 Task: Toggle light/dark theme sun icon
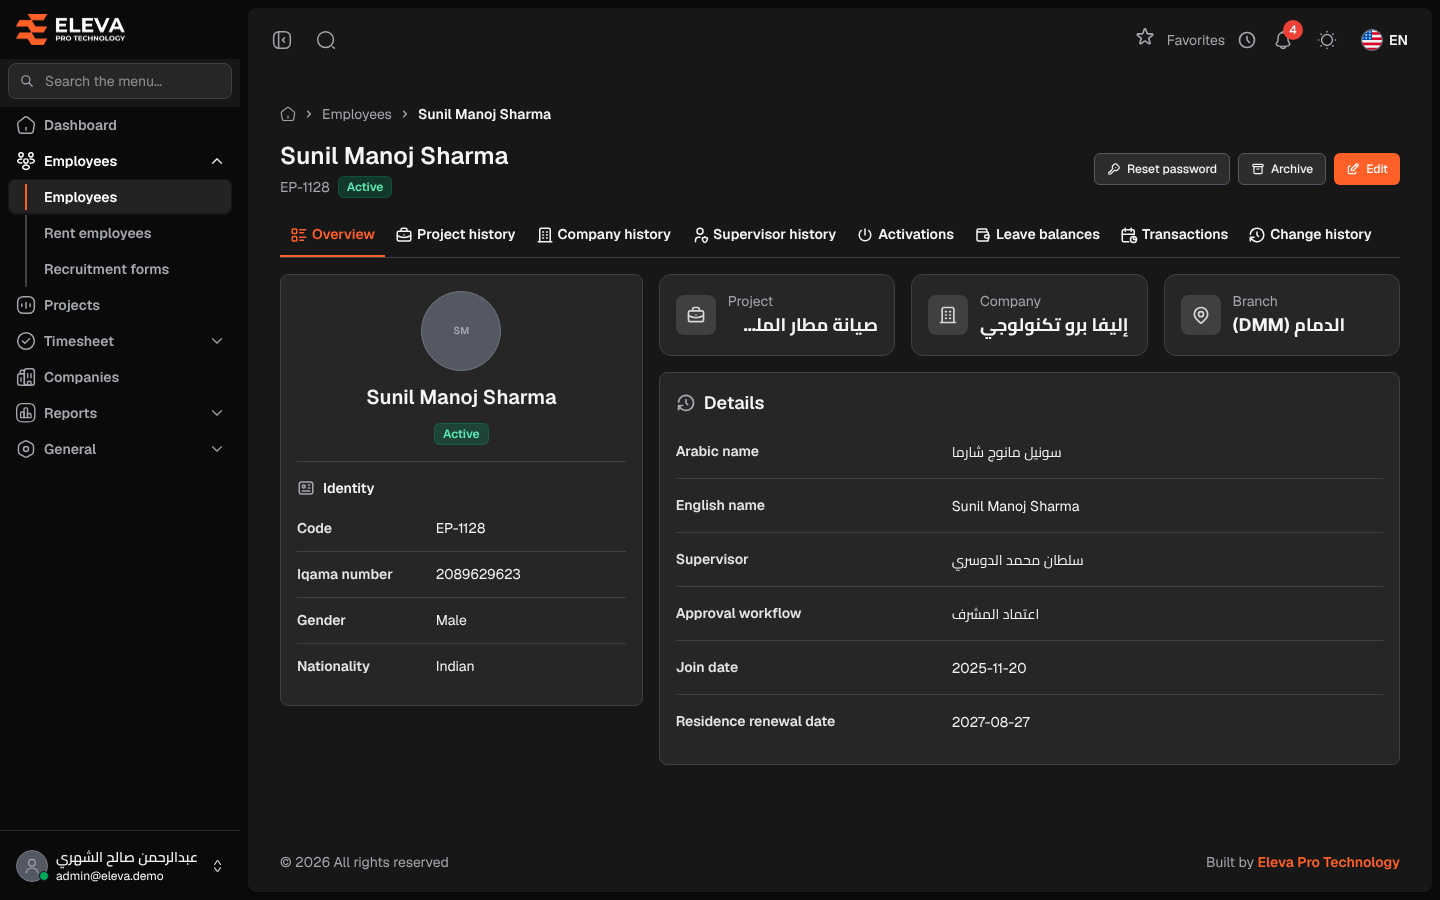click(x=1327, y=40)
